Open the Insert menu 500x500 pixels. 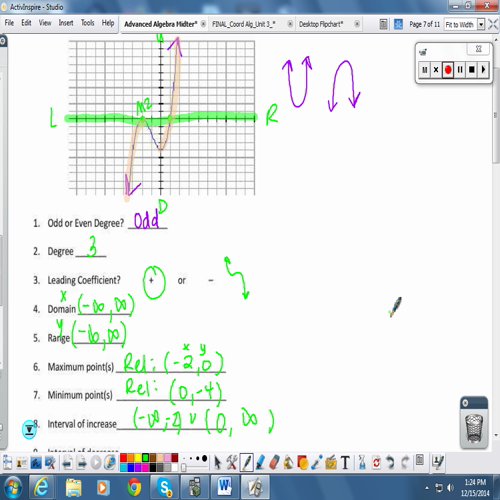66,23
